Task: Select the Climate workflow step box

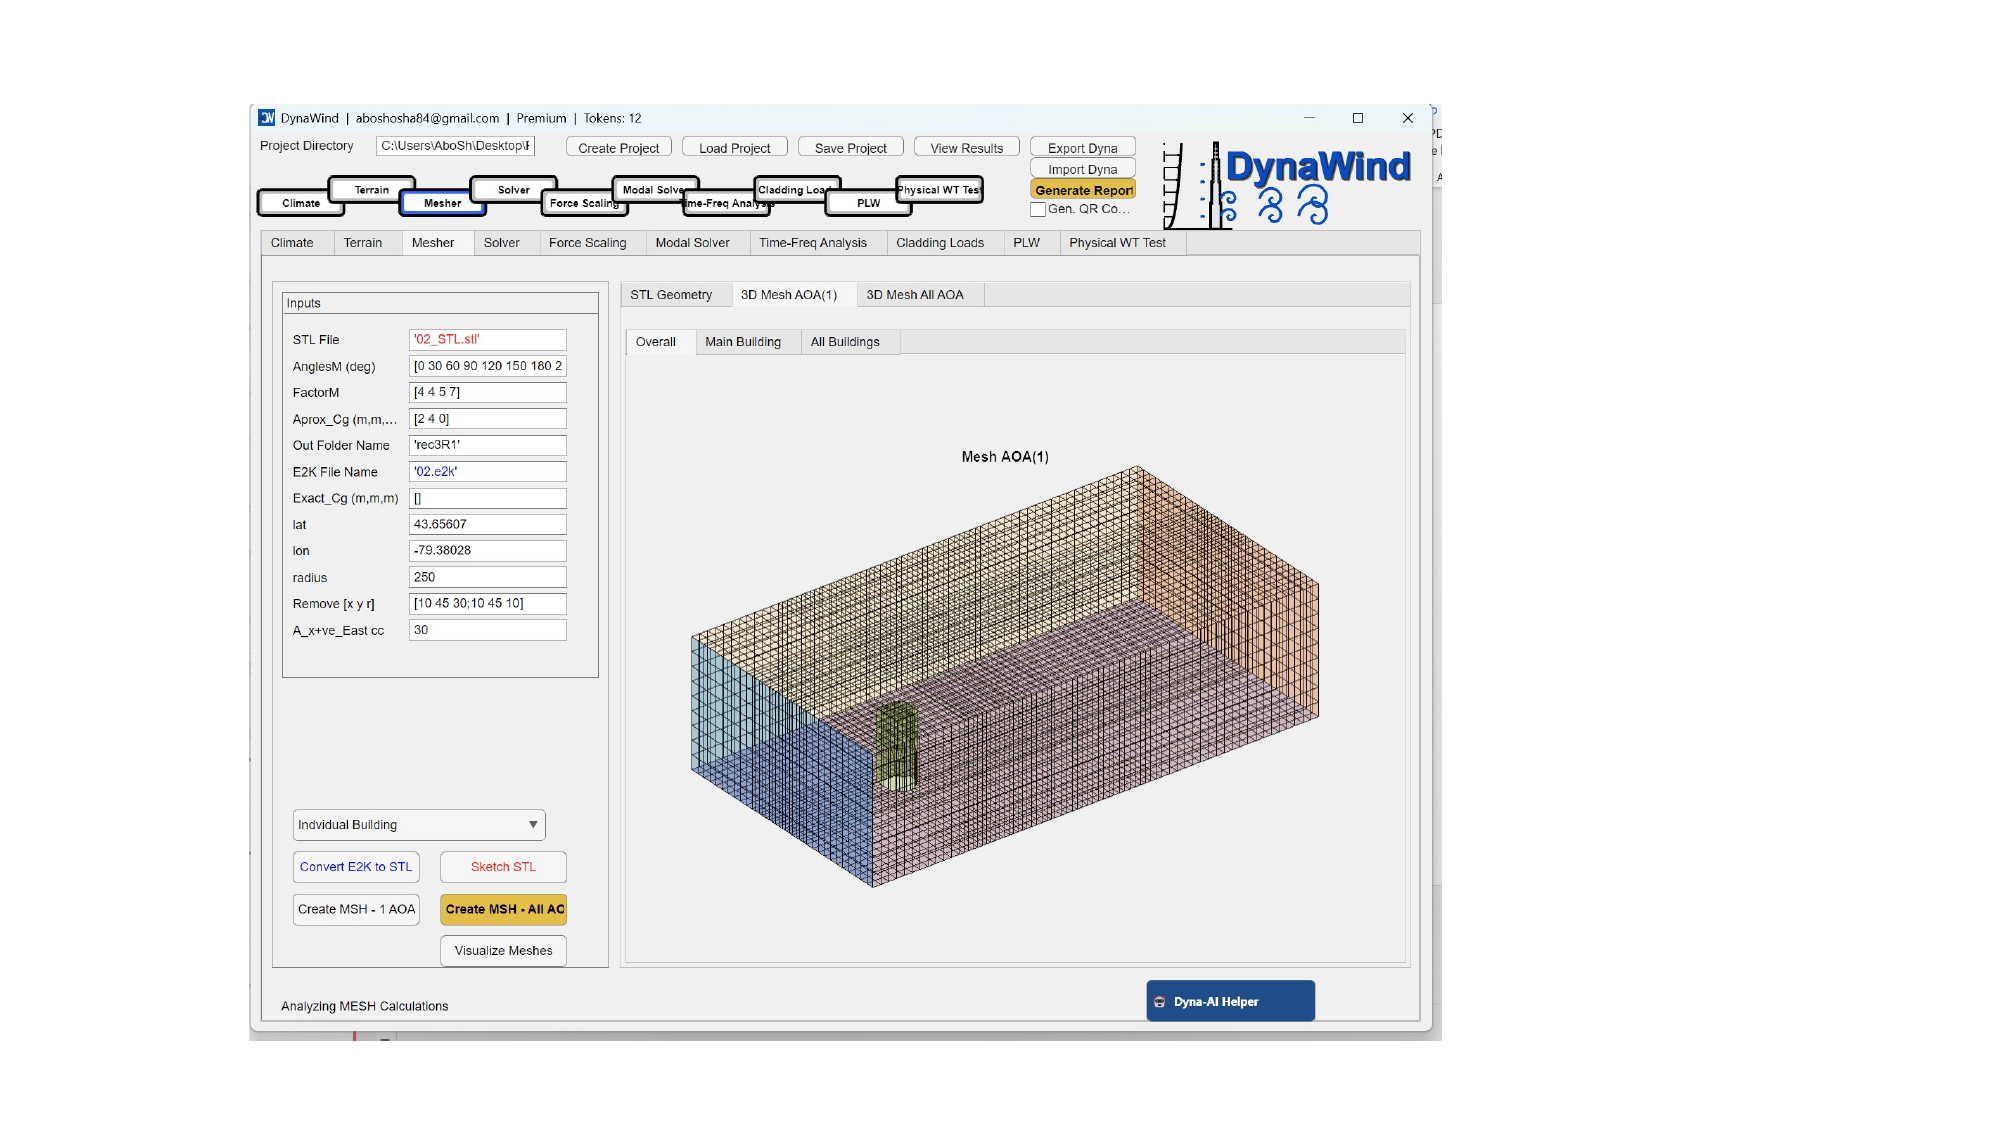Action: 300,203
